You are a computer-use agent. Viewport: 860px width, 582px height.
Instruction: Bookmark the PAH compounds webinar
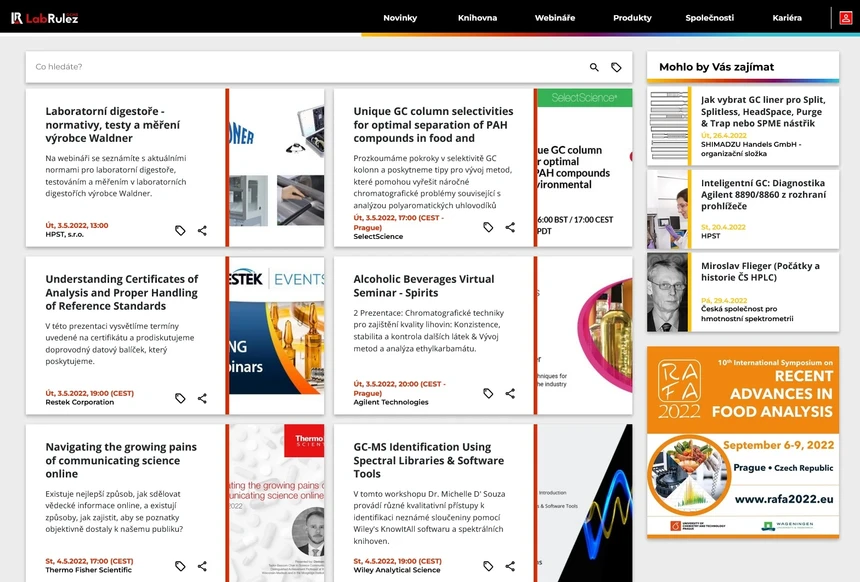[487, 227]
